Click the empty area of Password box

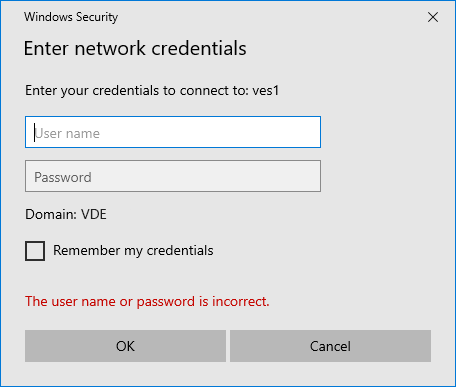pyautogui.click(x=207, y=176)
